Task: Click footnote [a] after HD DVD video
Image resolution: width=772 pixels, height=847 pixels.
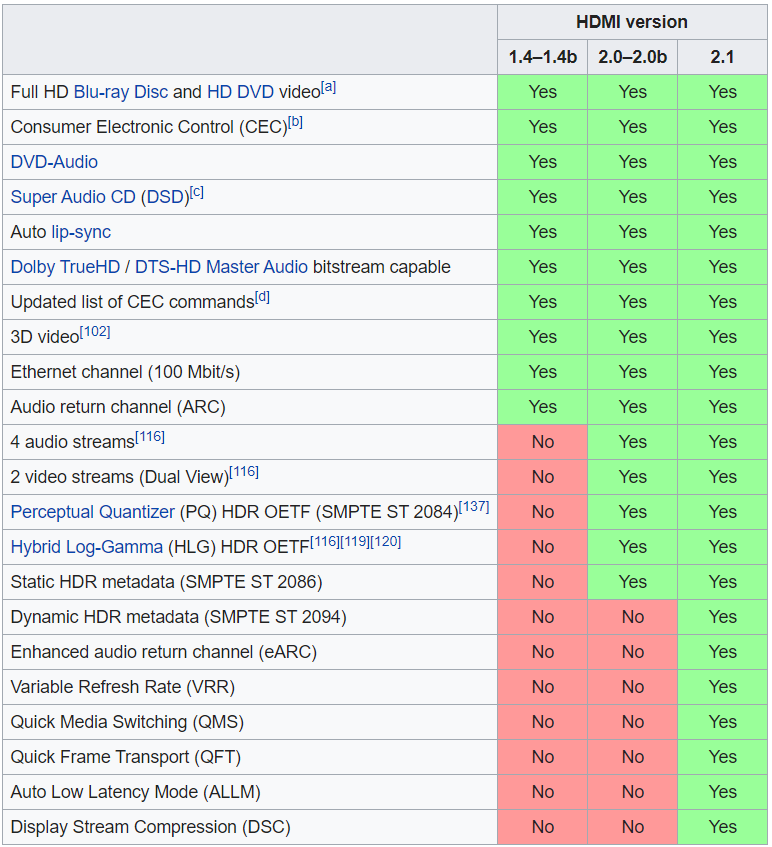Action: click(328, 87)
